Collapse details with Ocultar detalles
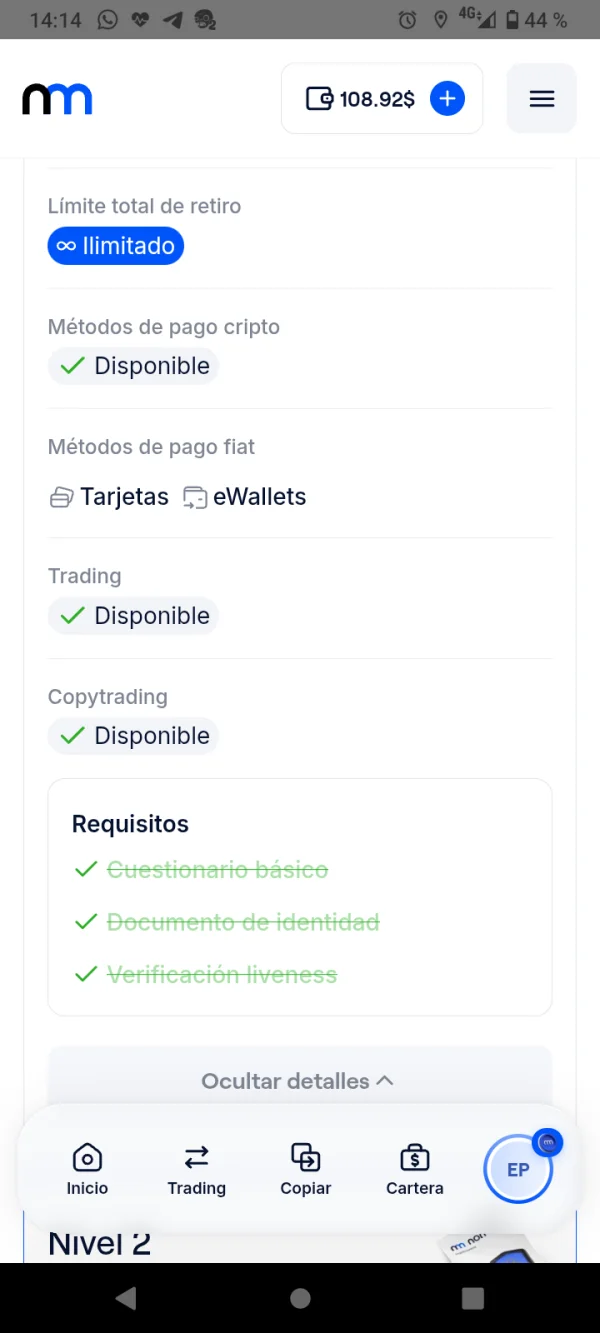 point(298,1081)
